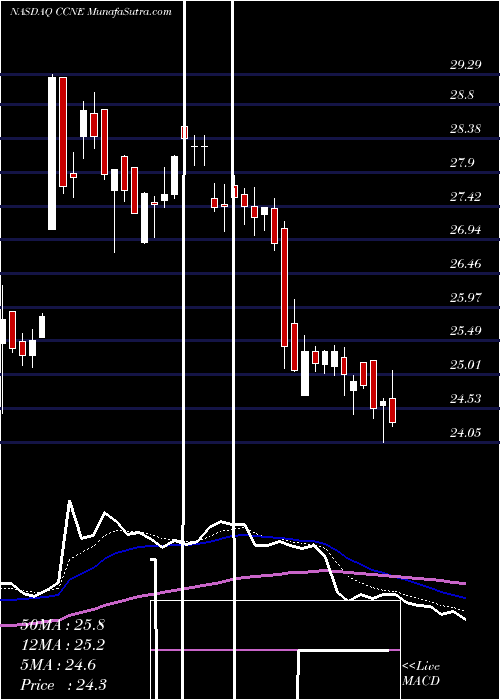The height and width of the screenshot is (700, 500).
Task: Click the <<Live MACD label
Action: point(421,674)
